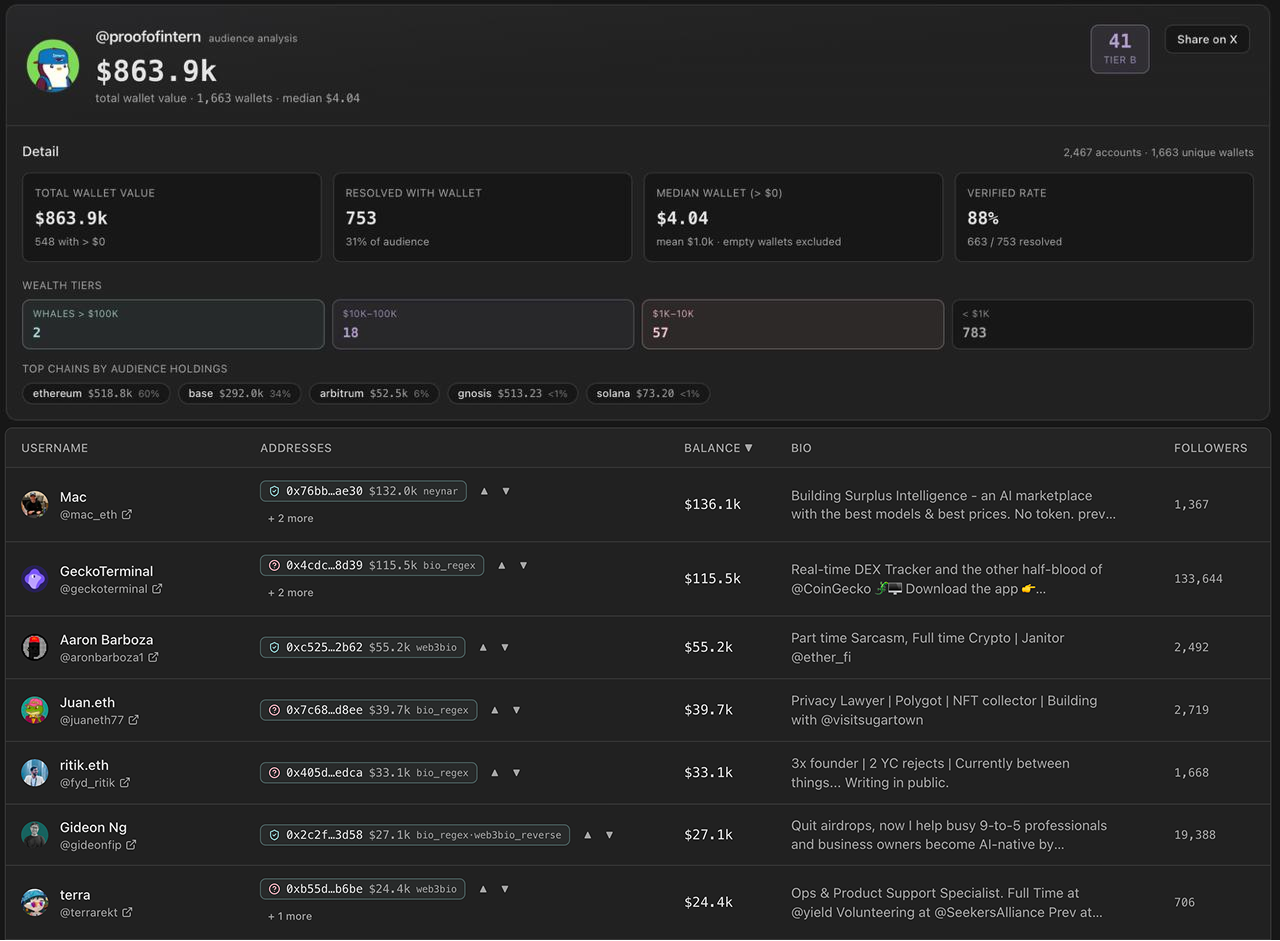Screen dimensions: 1280x941
Task: Click the solana chain chip
Action: coord(648,394)
